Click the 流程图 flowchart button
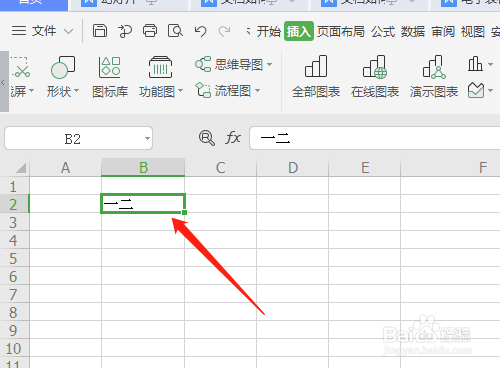This screenshot has width=500, height=368. (223, 90)
